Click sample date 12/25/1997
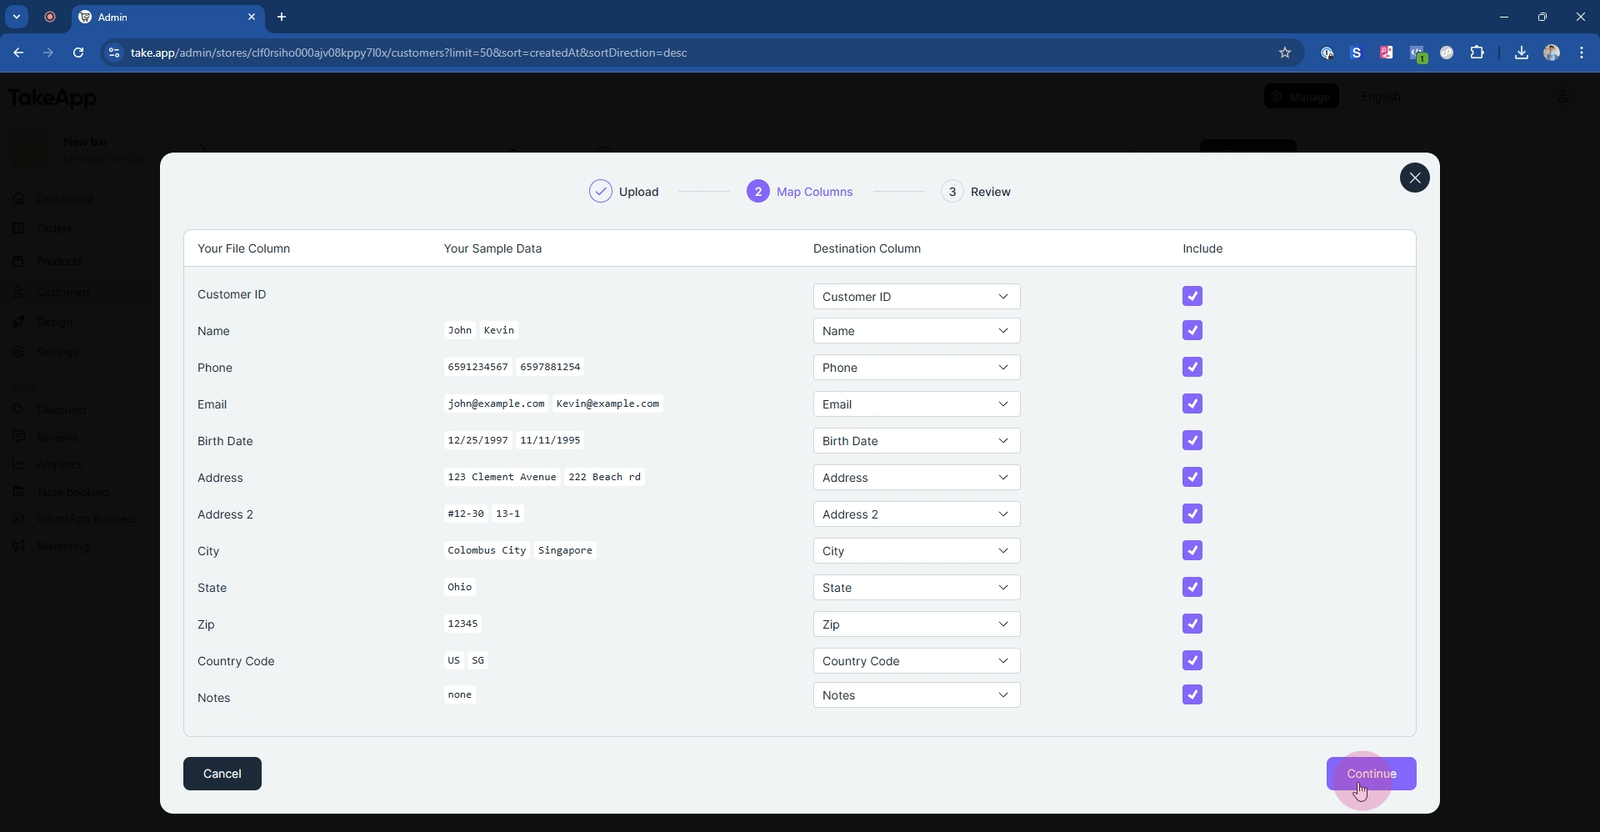Image resolution: width=1600 pixels, height=832 pixels. click(x=478, y=440)
